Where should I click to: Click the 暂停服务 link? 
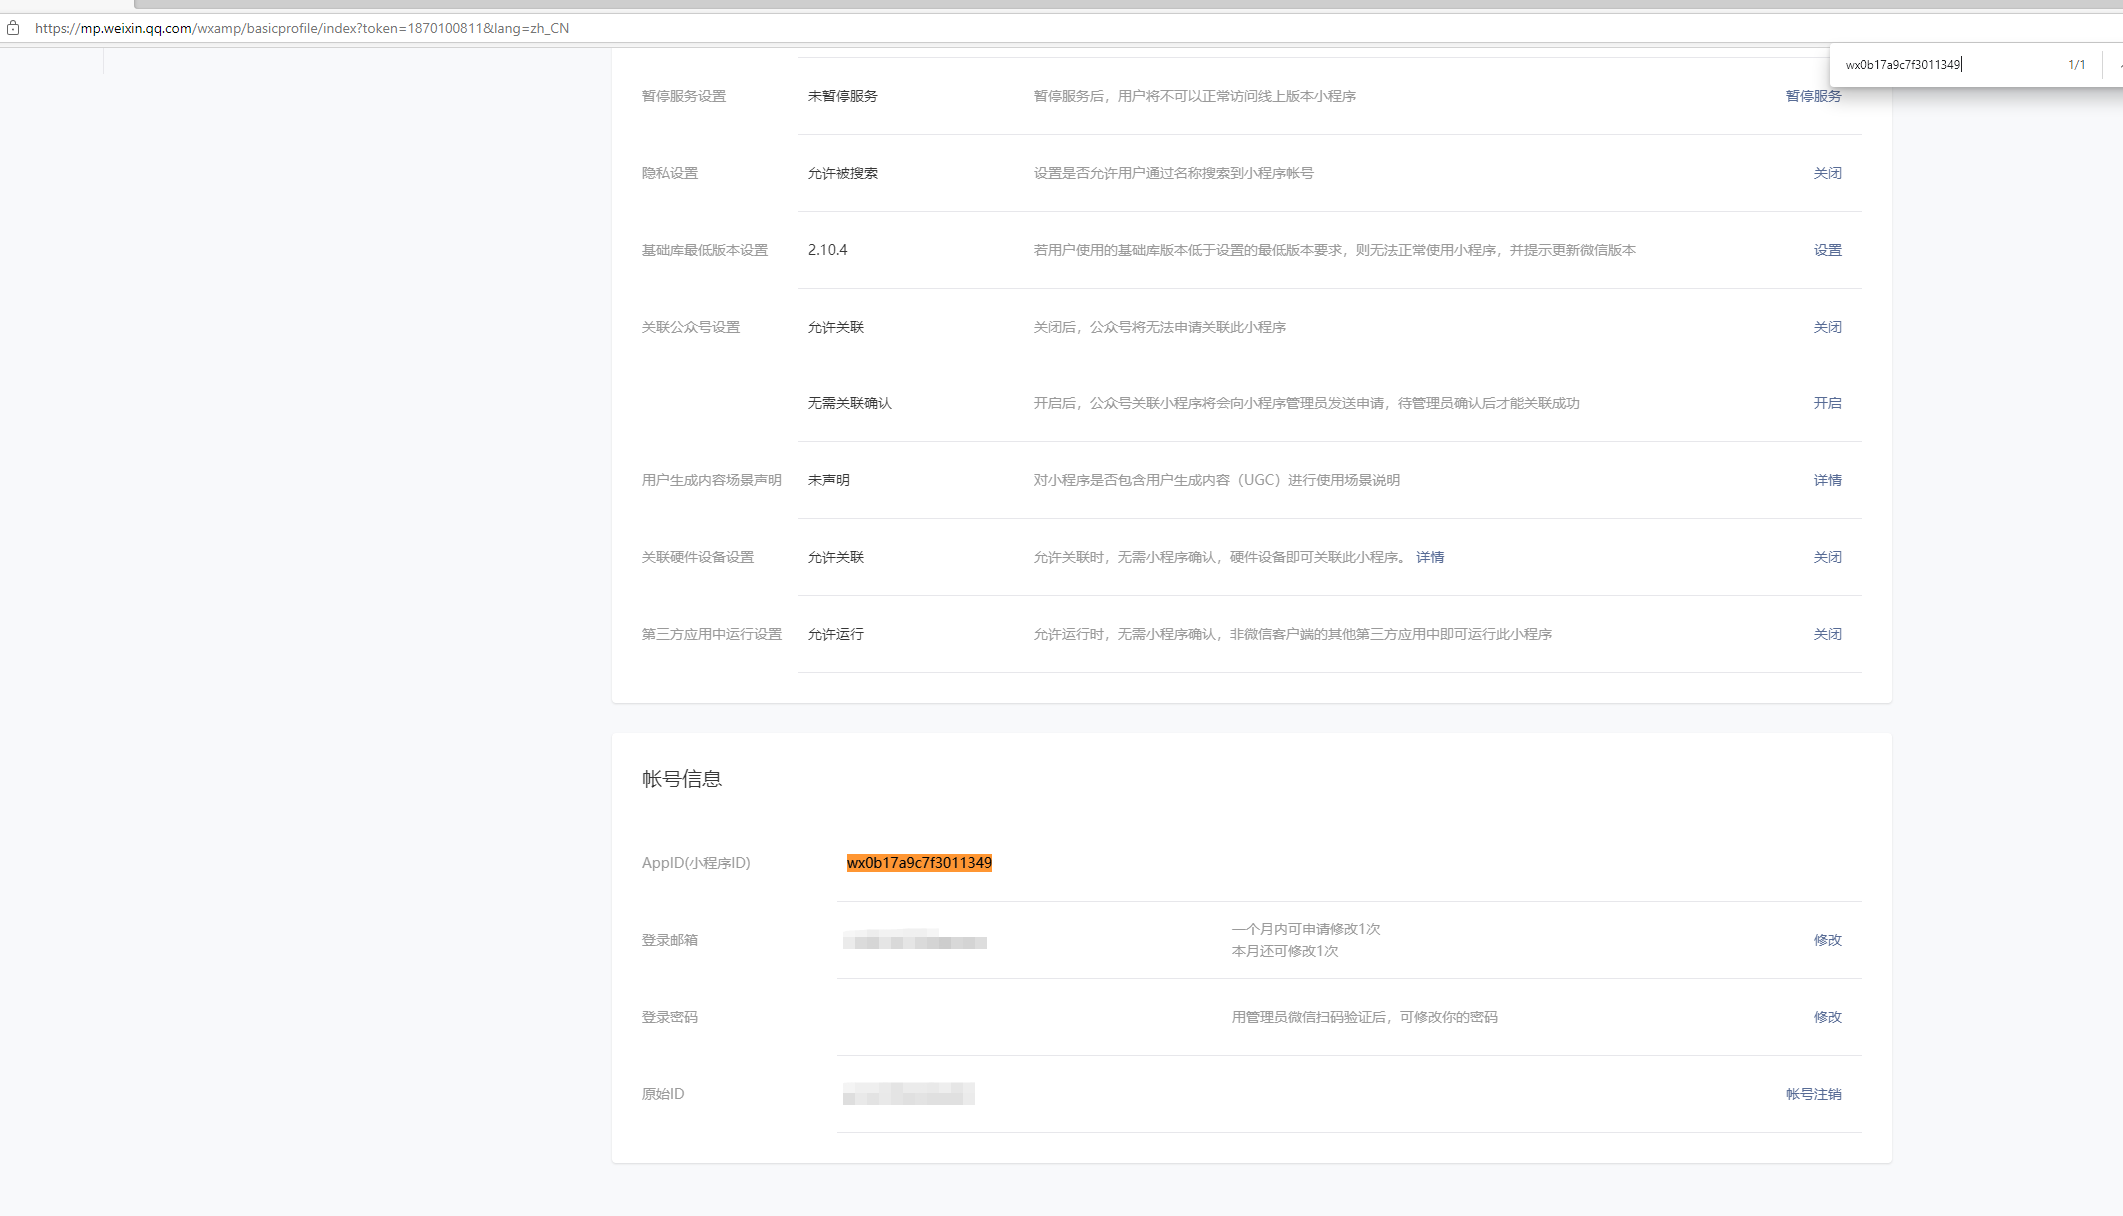[x=1813, y=96]
